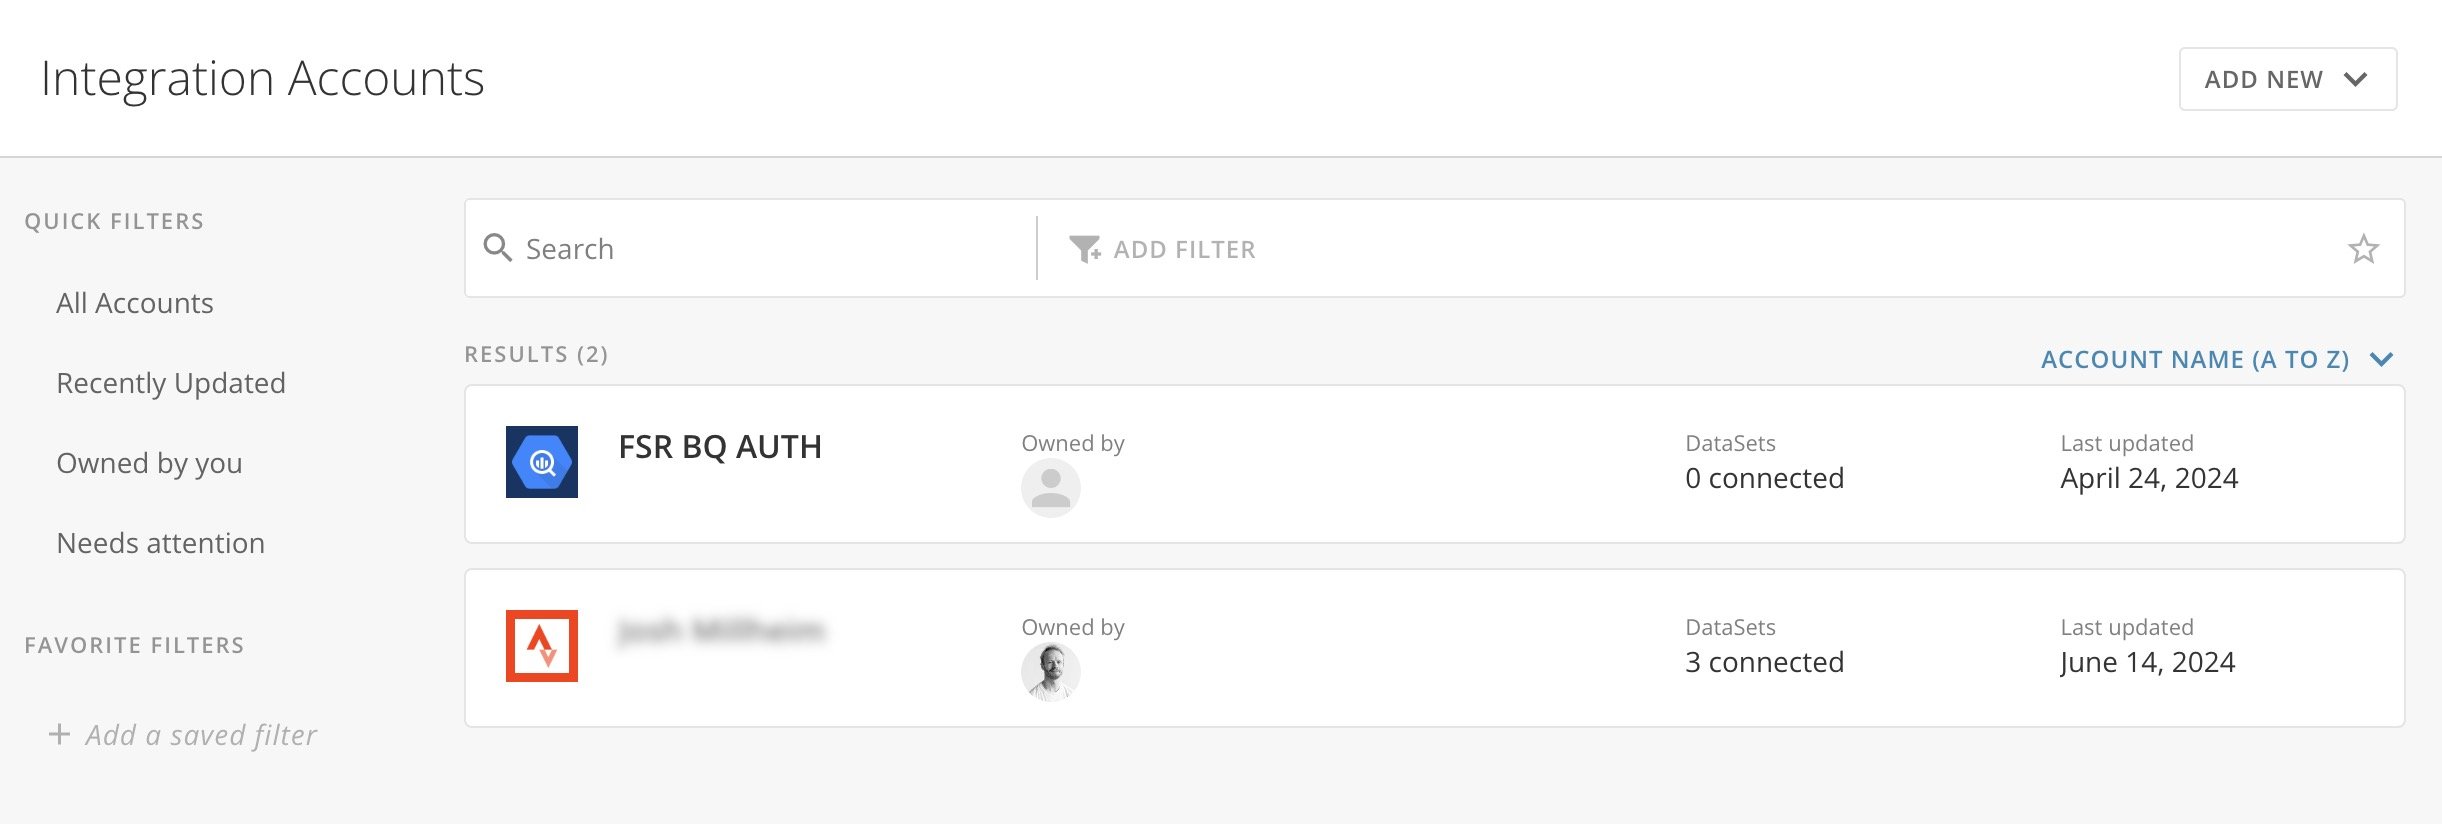The height and width of the screenshot is (824, 2442).
Task: Click the default owner avatar placeholder
Action: [x=1050, y=488]
